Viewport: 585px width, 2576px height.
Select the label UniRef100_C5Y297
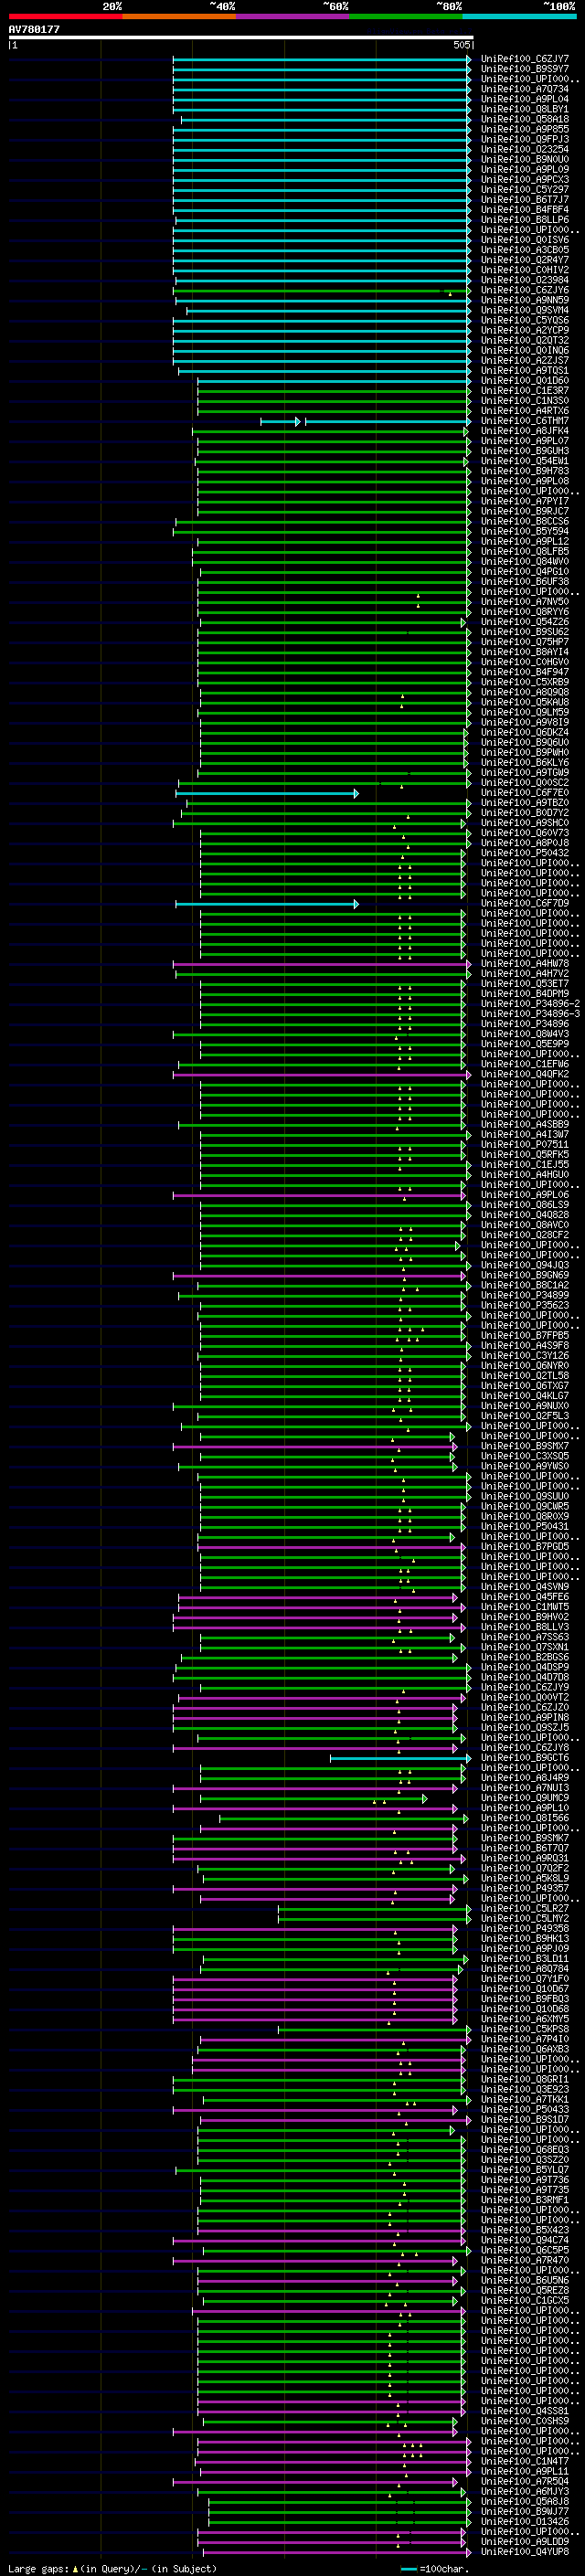coord(525,189)
